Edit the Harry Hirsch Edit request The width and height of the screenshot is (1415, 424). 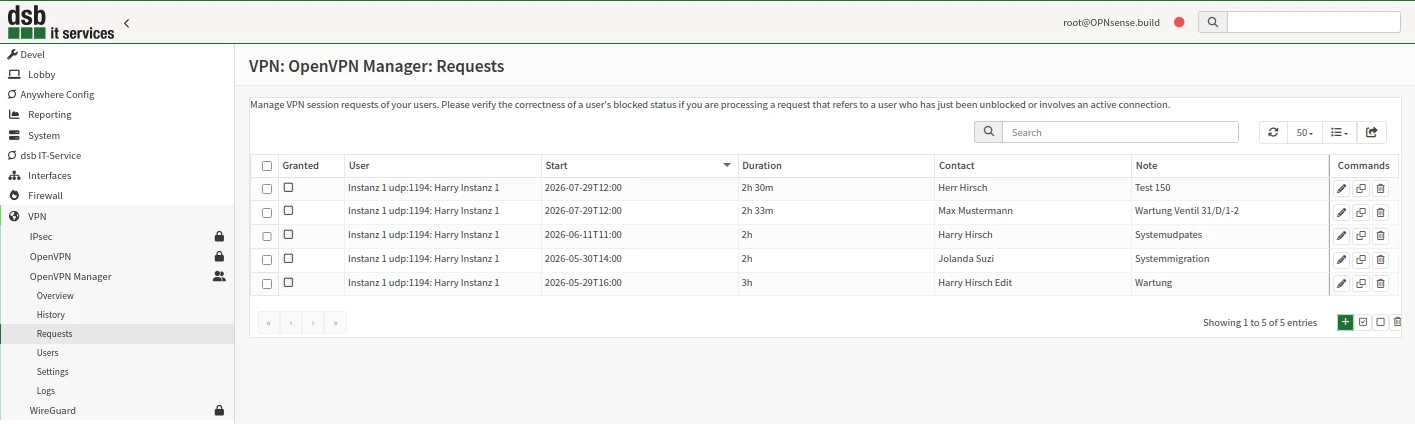pos(1341,284)
